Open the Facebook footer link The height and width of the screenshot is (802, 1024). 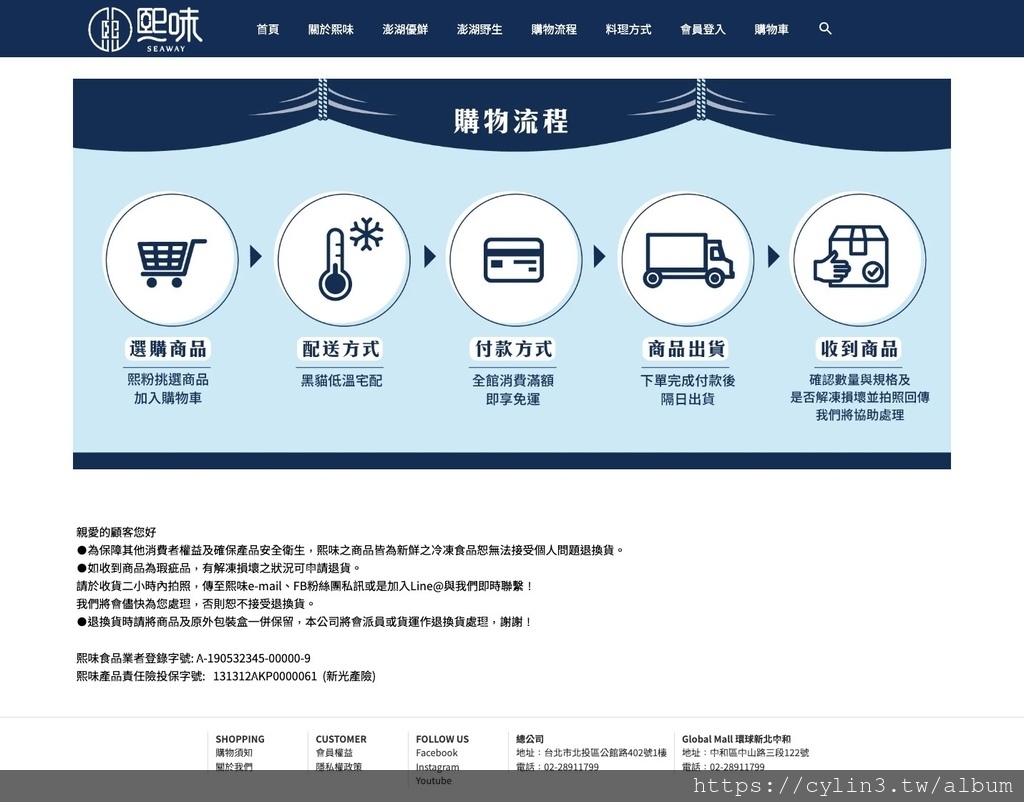[437, 753]
